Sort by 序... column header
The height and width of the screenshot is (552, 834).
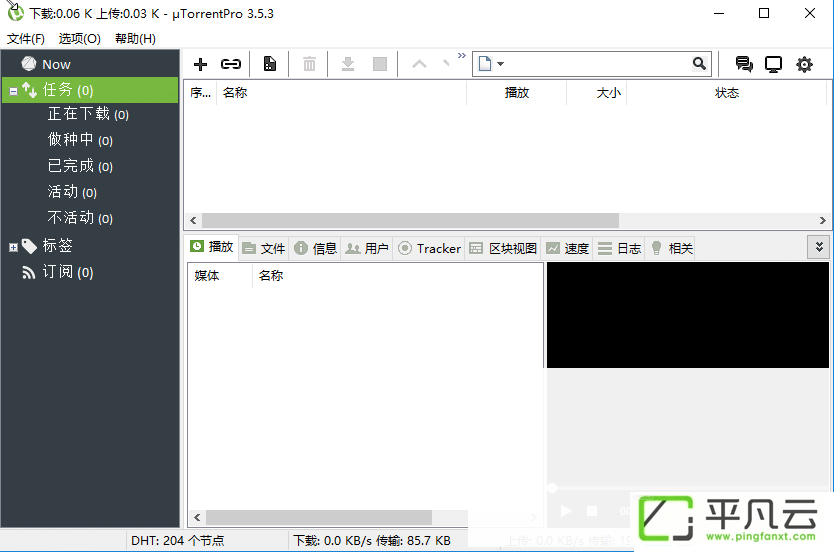(x=201, y=93)
